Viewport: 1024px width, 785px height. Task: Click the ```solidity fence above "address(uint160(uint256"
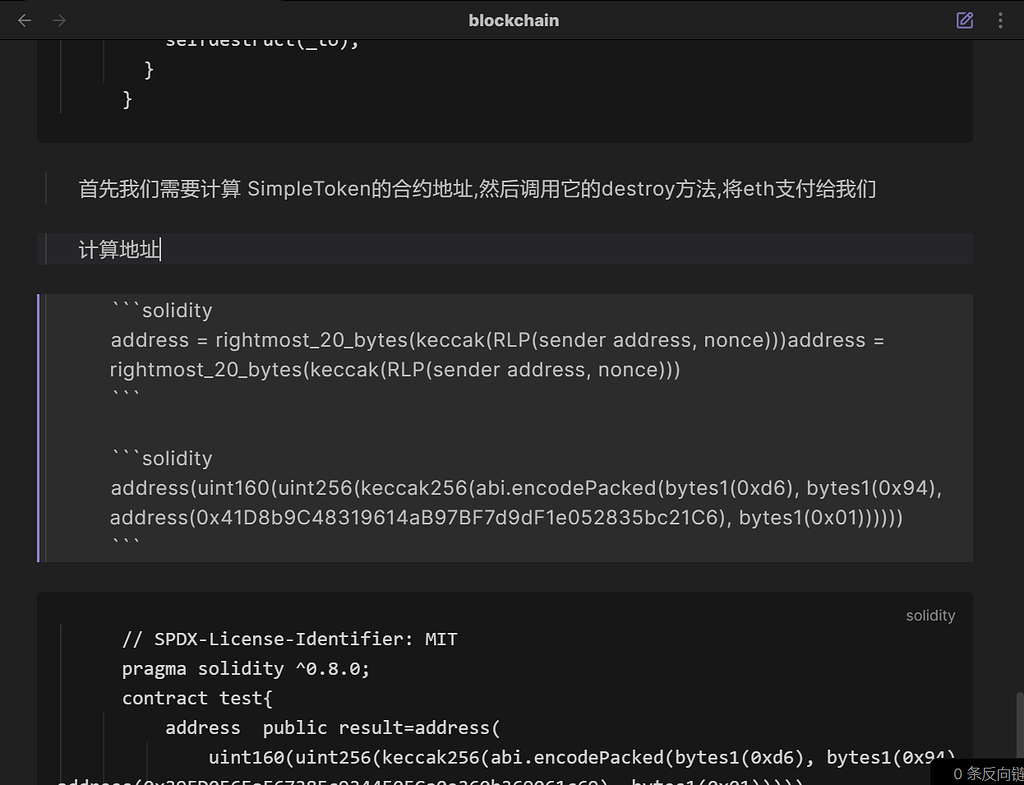click(161, 458)
